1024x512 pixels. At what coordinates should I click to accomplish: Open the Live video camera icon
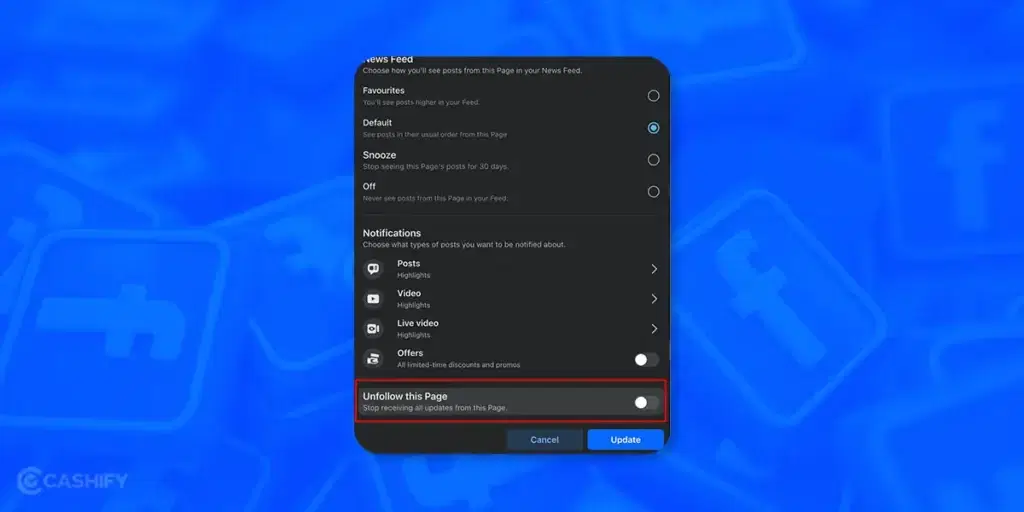pyautogui.click(x=374, y=328)
